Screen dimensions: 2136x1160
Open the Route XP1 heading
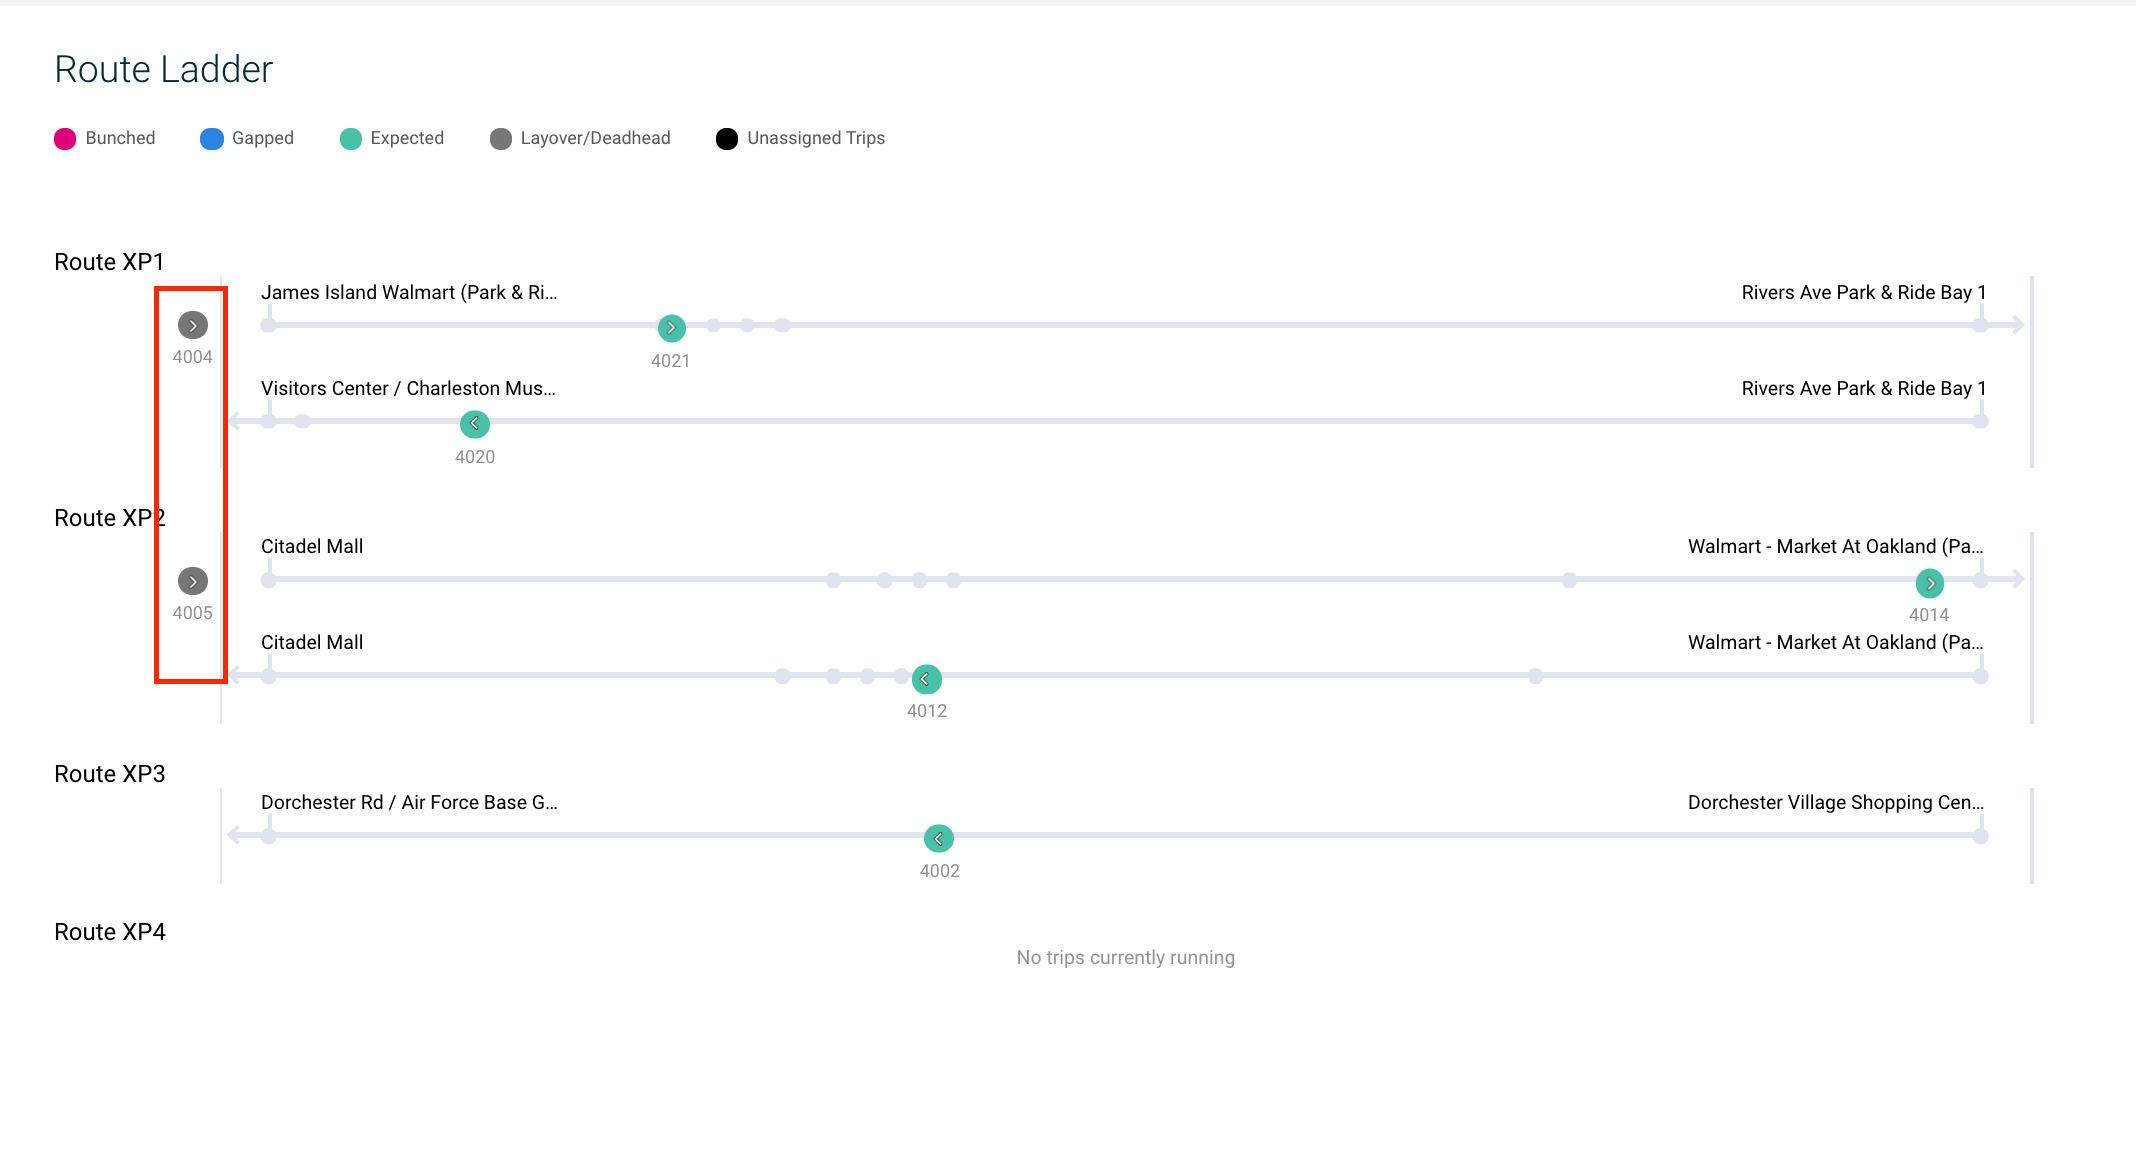tap(109, 262)
